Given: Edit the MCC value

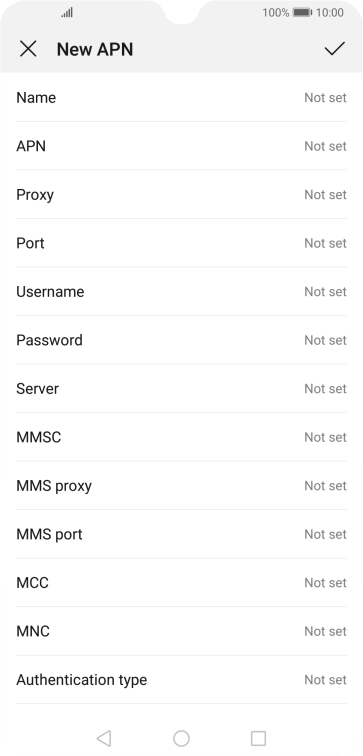Looking at the screenshot, I should click(181, 582).
